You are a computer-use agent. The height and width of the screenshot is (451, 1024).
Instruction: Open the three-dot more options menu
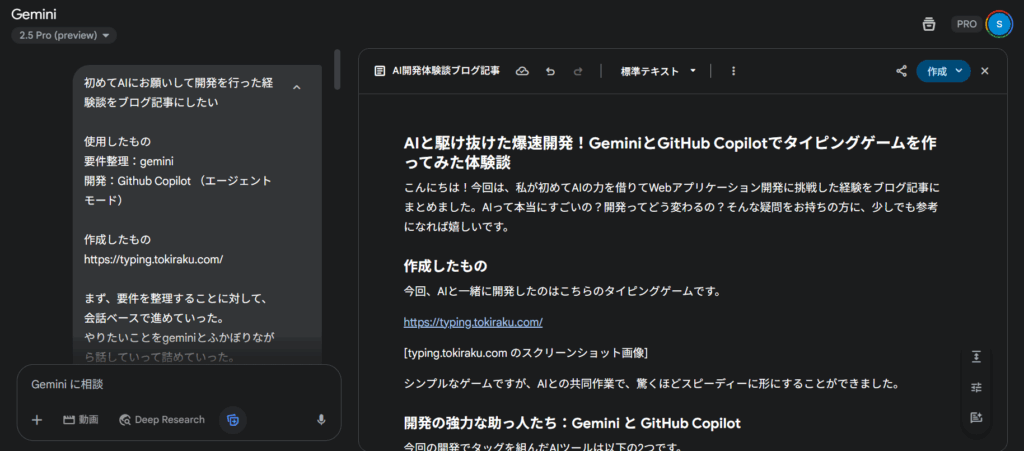click(734, 71)
